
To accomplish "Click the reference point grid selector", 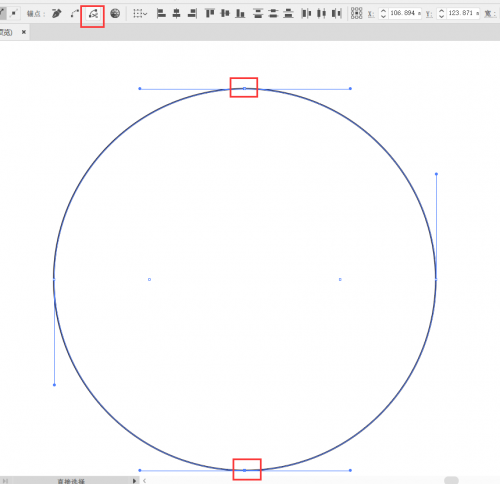I will tap(356, 13).
